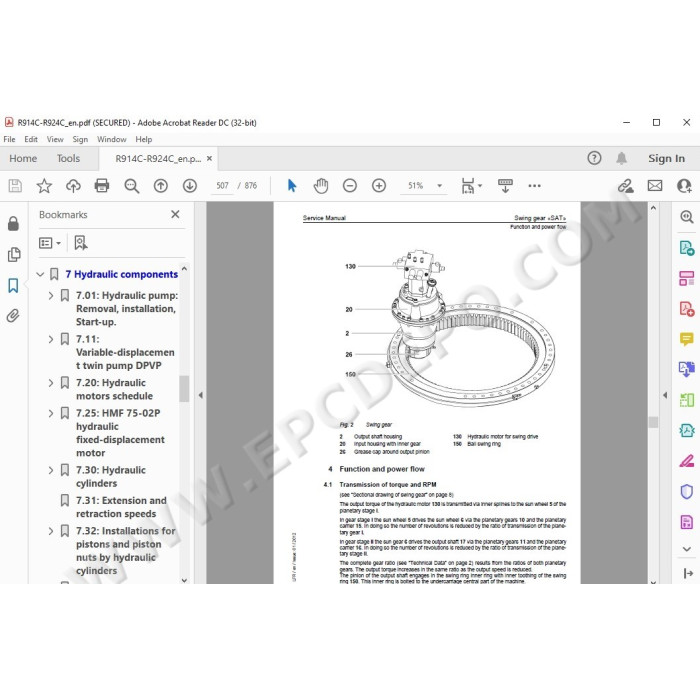
Task: Share a link to the file
Action: (x=625, y=186)
